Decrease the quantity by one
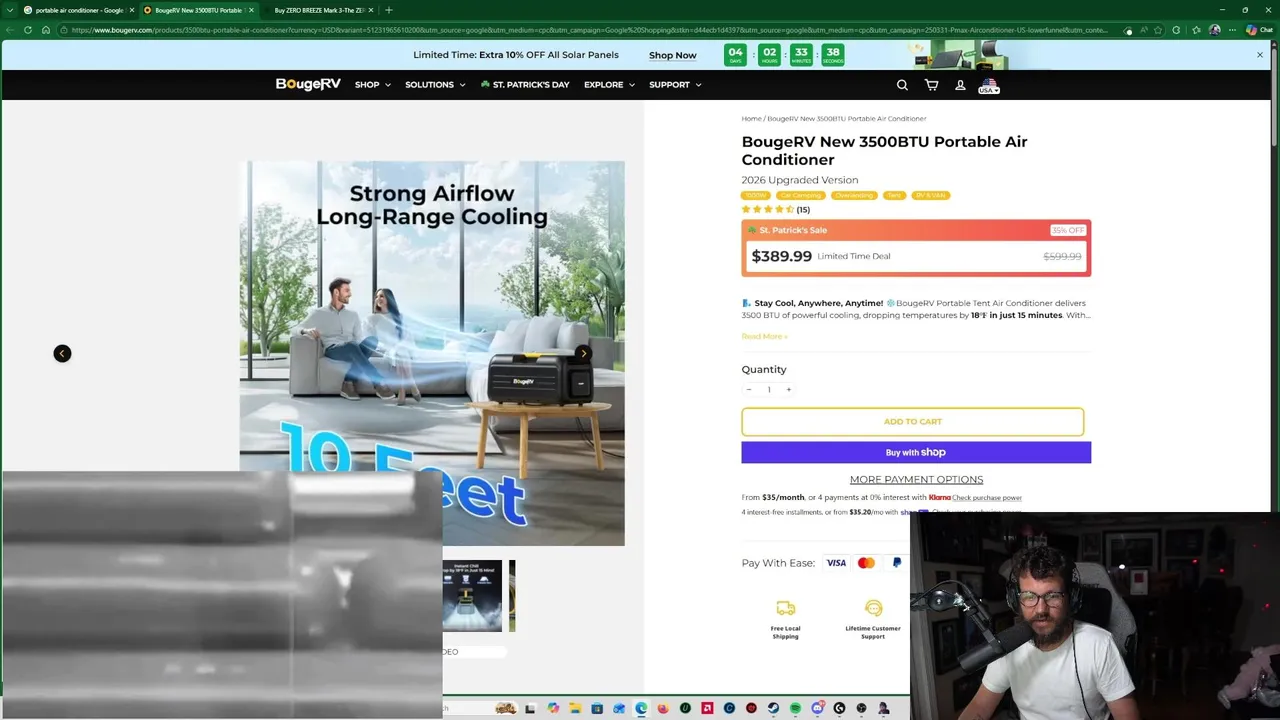The image size is (1280, 720). click(749, 389)
